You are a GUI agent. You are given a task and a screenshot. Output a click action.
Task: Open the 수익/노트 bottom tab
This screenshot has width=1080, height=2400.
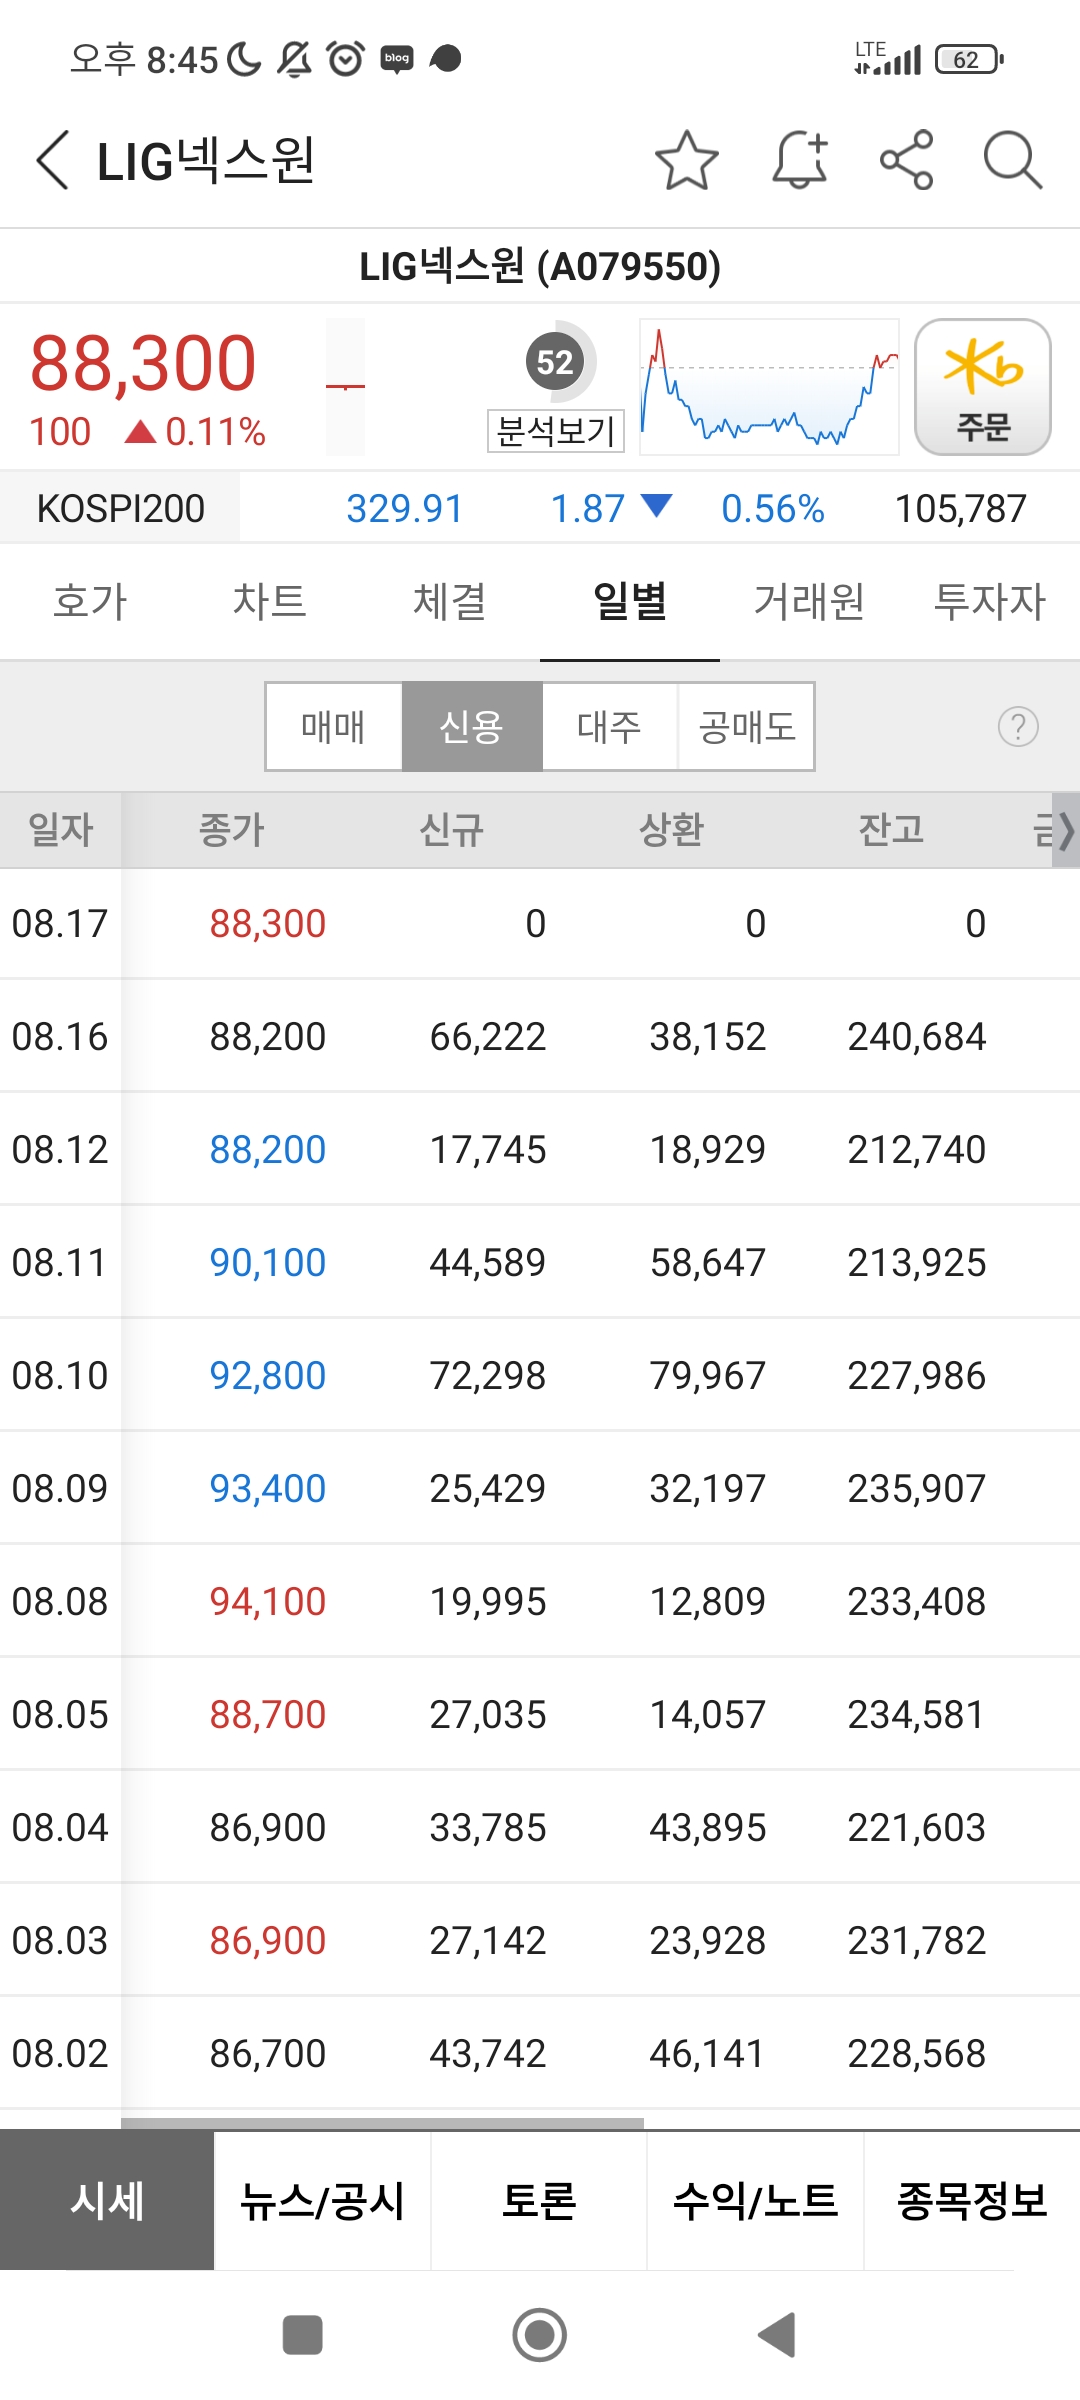755,2201
